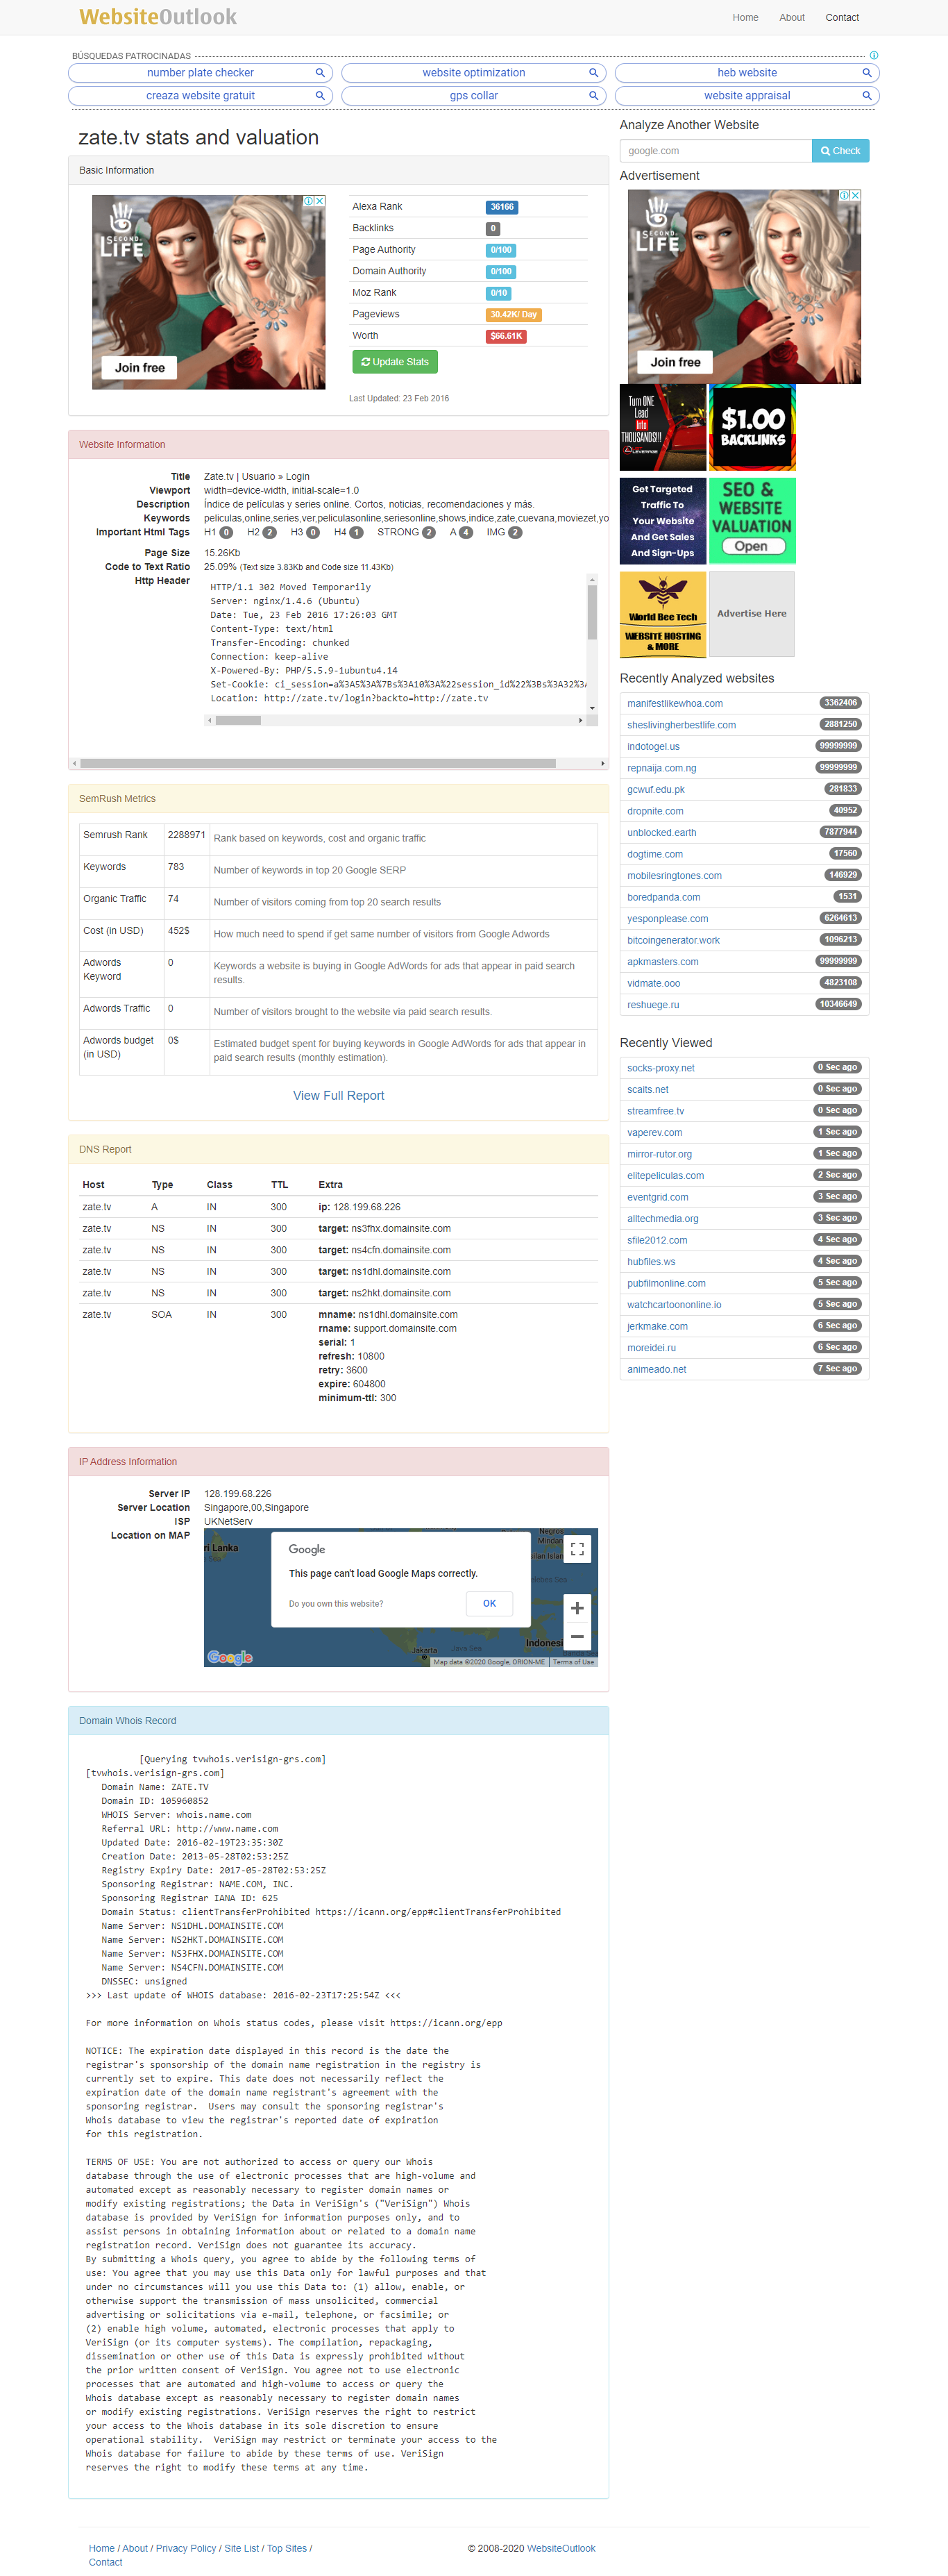The image size is (948, 2576).
Task: Click OK in the Google Maps error dialog
Action: (x=489, y=1603)
